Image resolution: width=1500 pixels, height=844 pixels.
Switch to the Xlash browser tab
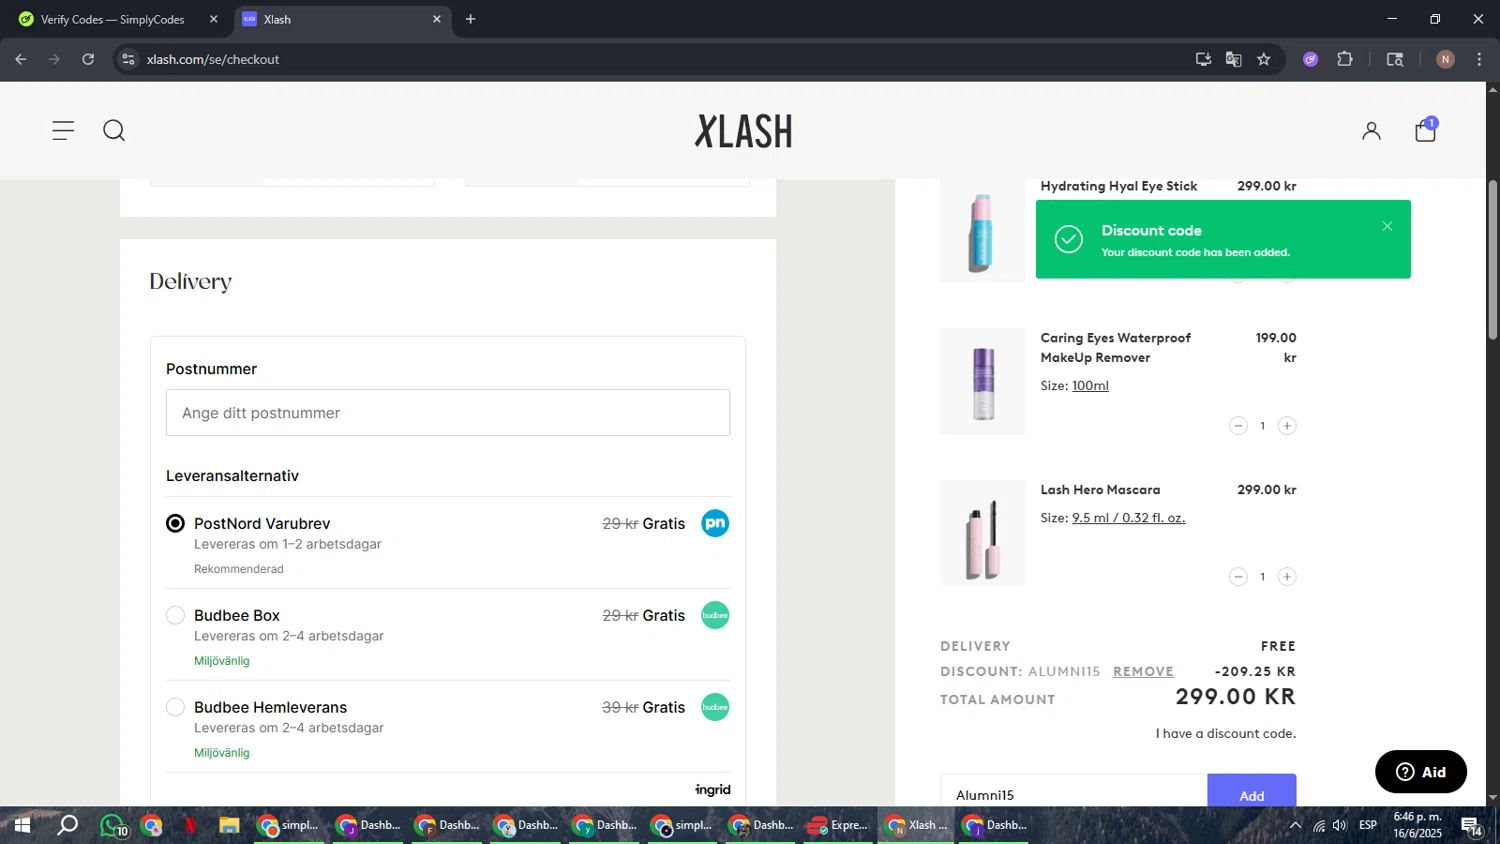point(340,19)
